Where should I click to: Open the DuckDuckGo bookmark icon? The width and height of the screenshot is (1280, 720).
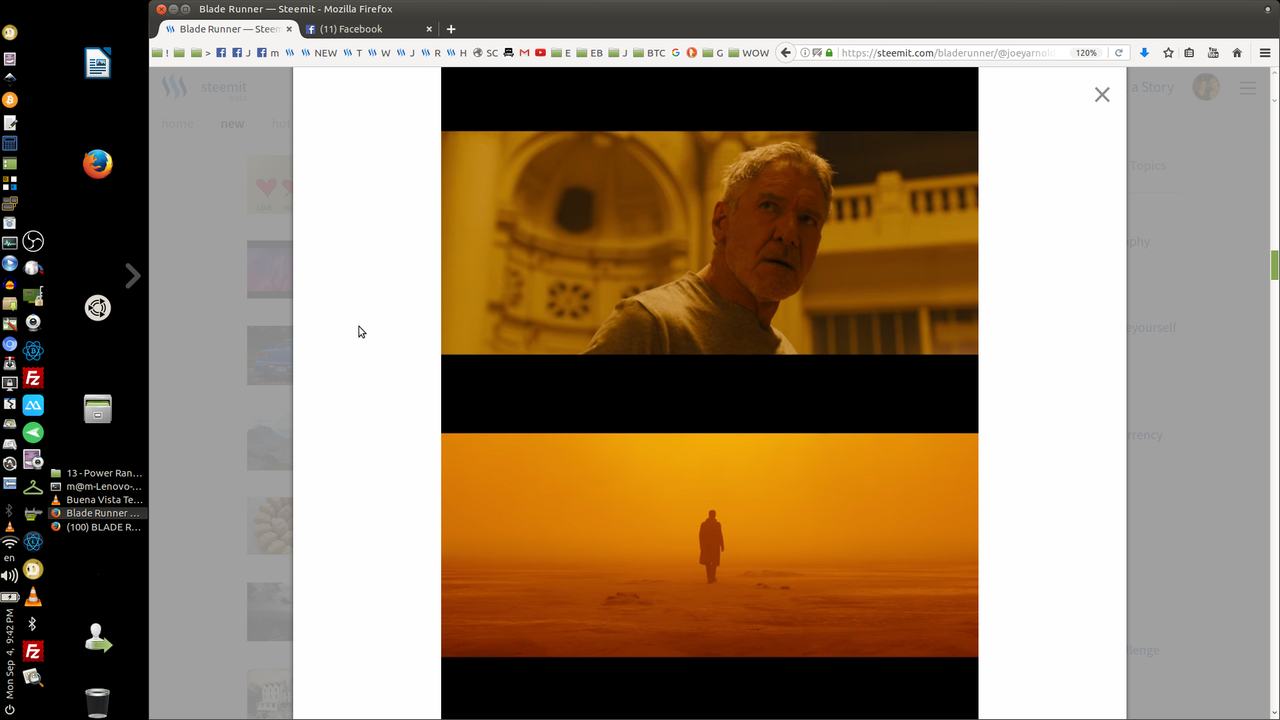[691, 52]
